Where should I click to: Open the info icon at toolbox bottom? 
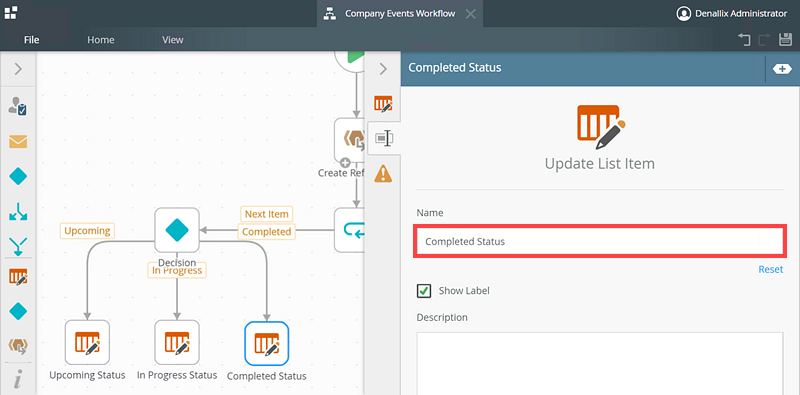(x=18, y=381)
